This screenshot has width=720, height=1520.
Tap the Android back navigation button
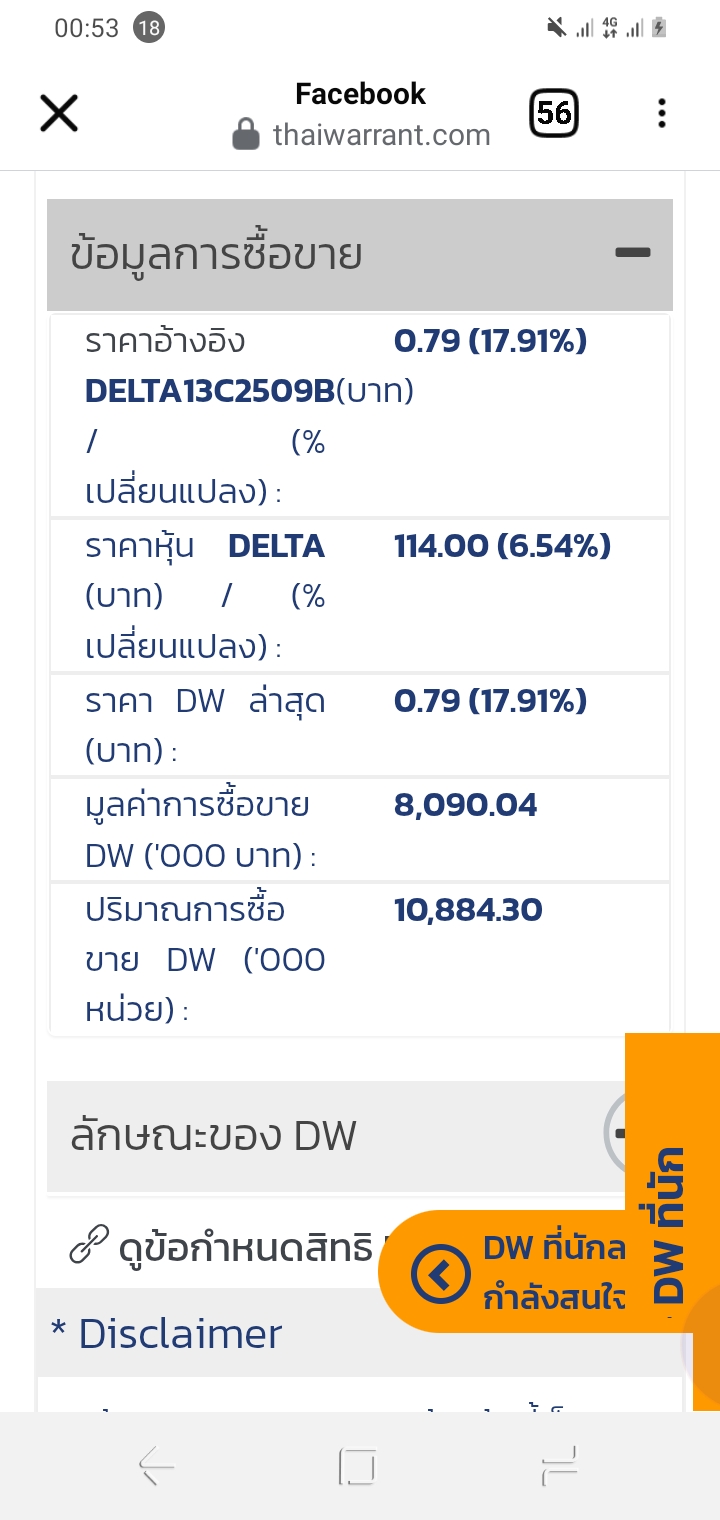[157, 1467]
